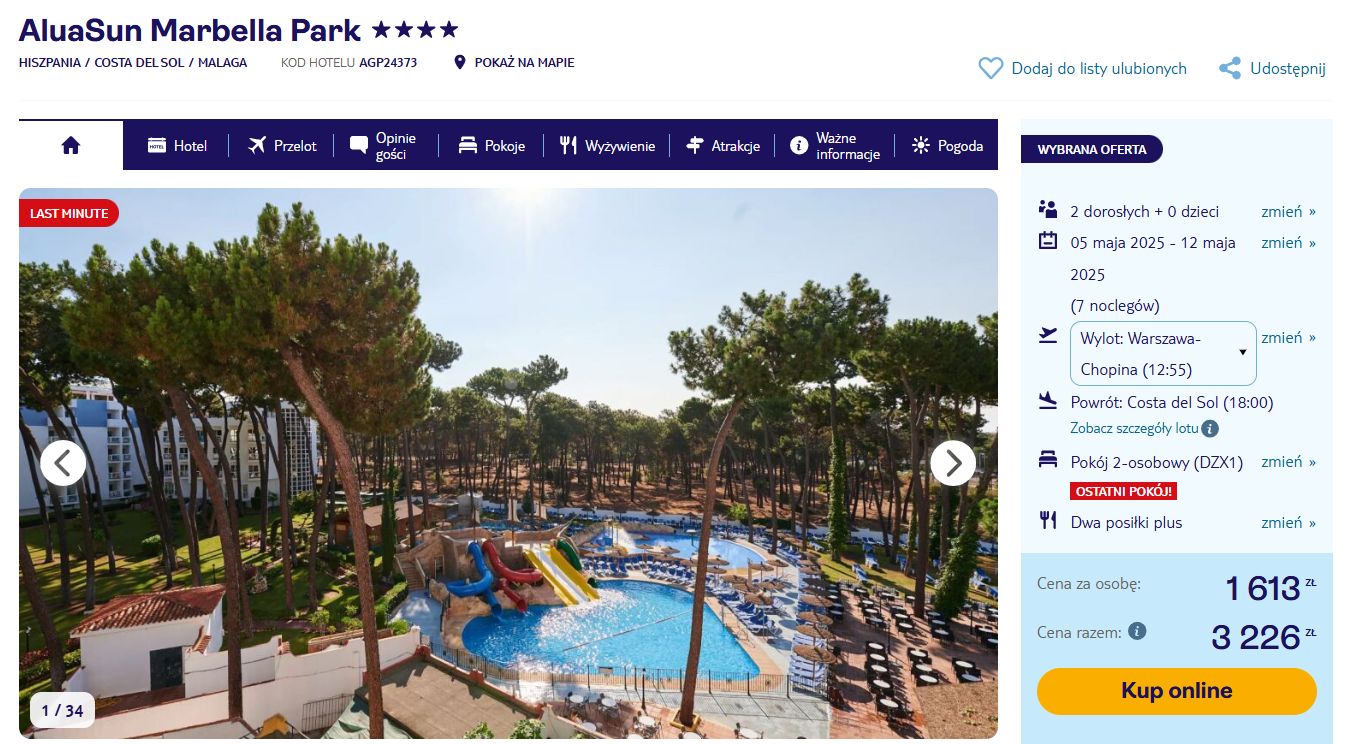
Task: Open the Pogoda tab
Action: coord(947,146)
